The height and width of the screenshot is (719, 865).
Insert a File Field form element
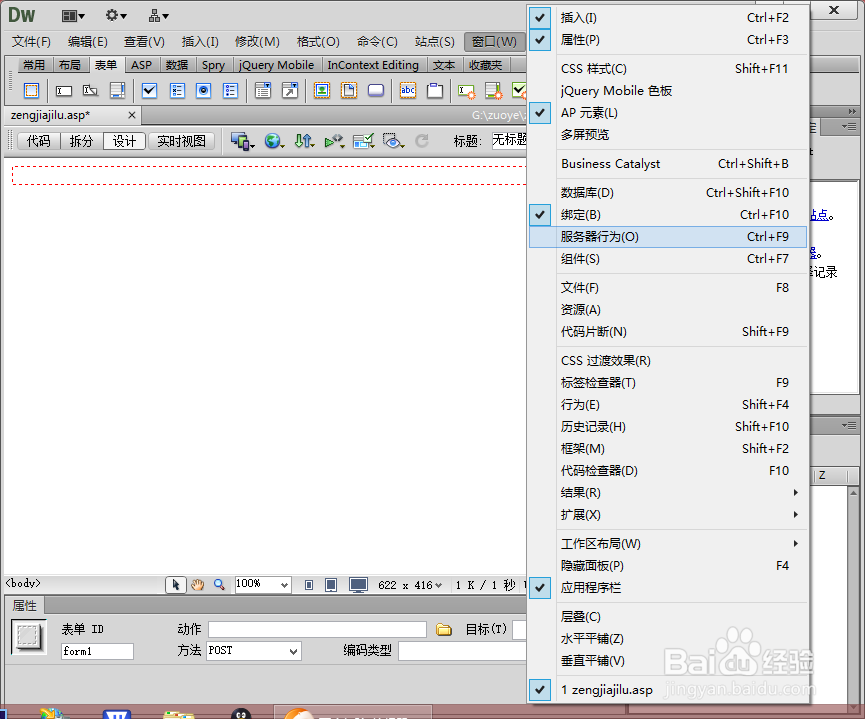pos(349,90)
